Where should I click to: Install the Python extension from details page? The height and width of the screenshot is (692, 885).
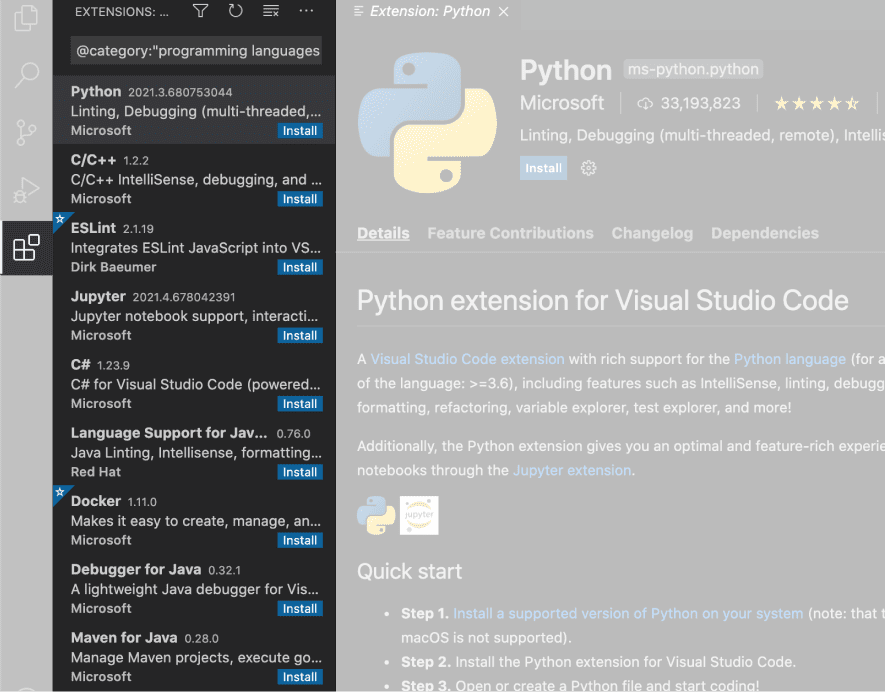pyautogui.click(x=543, y=168)
